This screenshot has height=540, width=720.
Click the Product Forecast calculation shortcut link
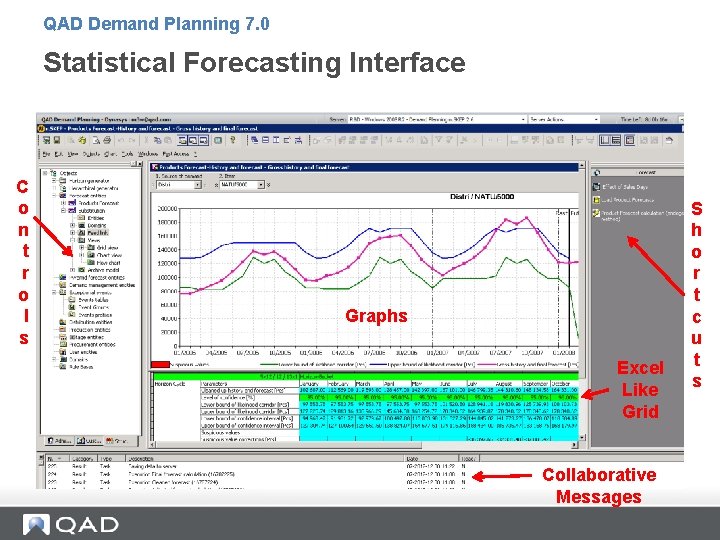[x=642, y=216]
